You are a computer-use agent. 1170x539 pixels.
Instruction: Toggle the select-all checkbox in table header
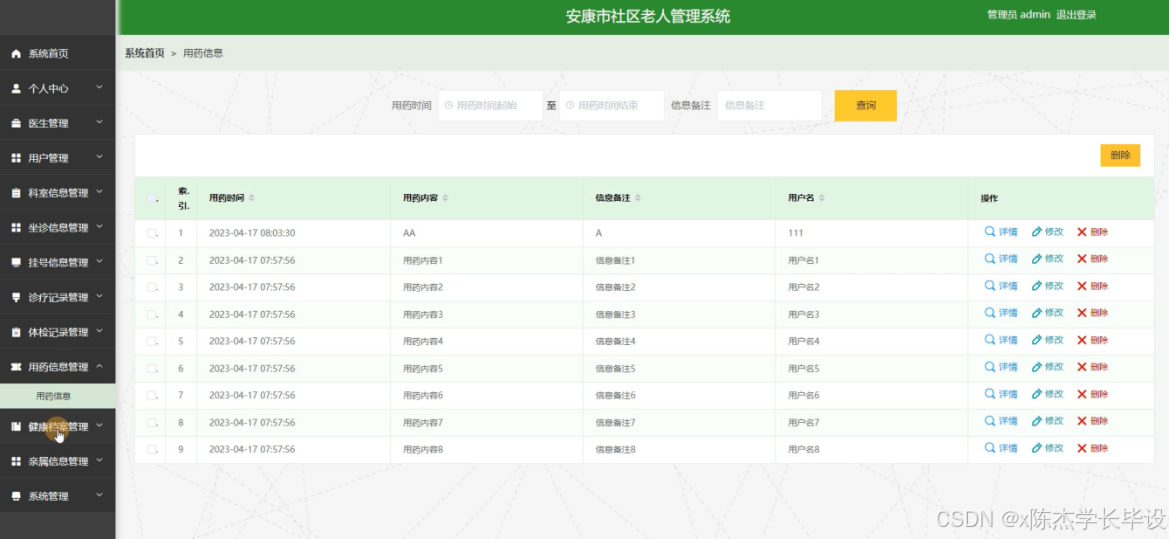[151, 199]
